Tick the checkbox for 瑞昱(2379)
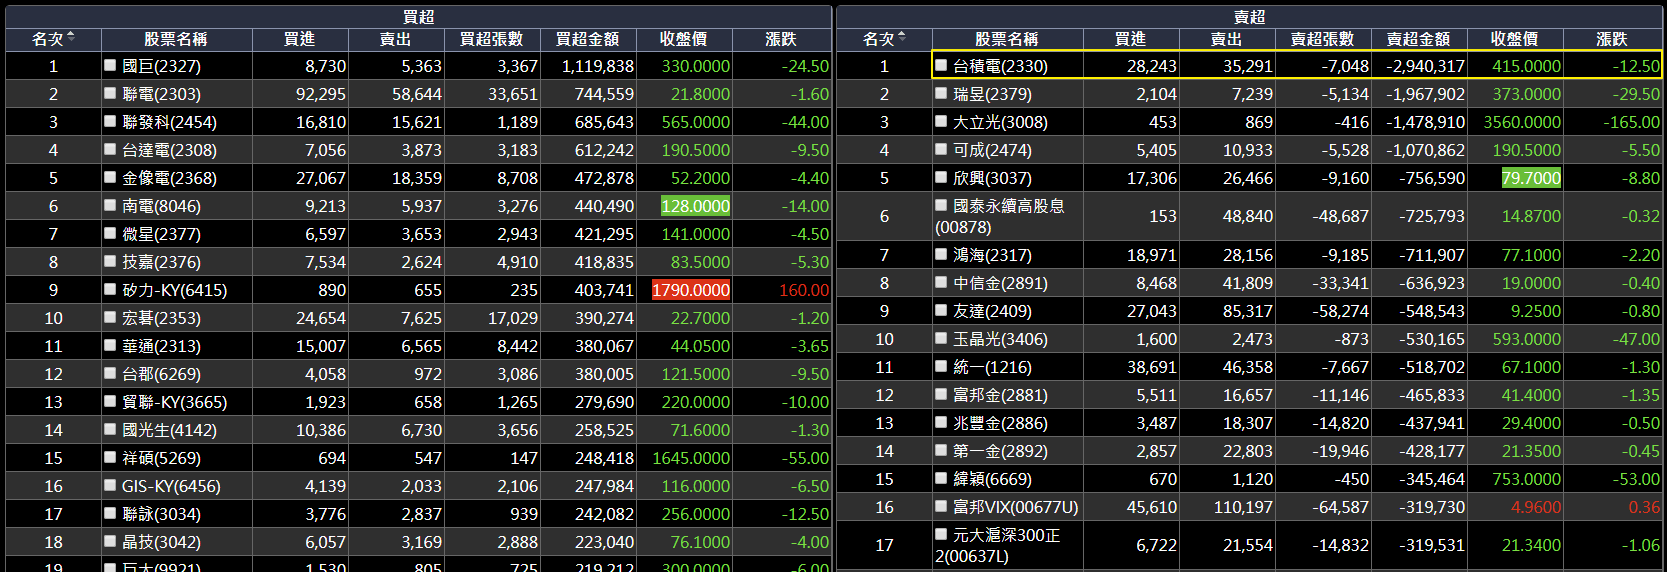The width and height of the screenshot is (1667, 572). tap(941, 93)
